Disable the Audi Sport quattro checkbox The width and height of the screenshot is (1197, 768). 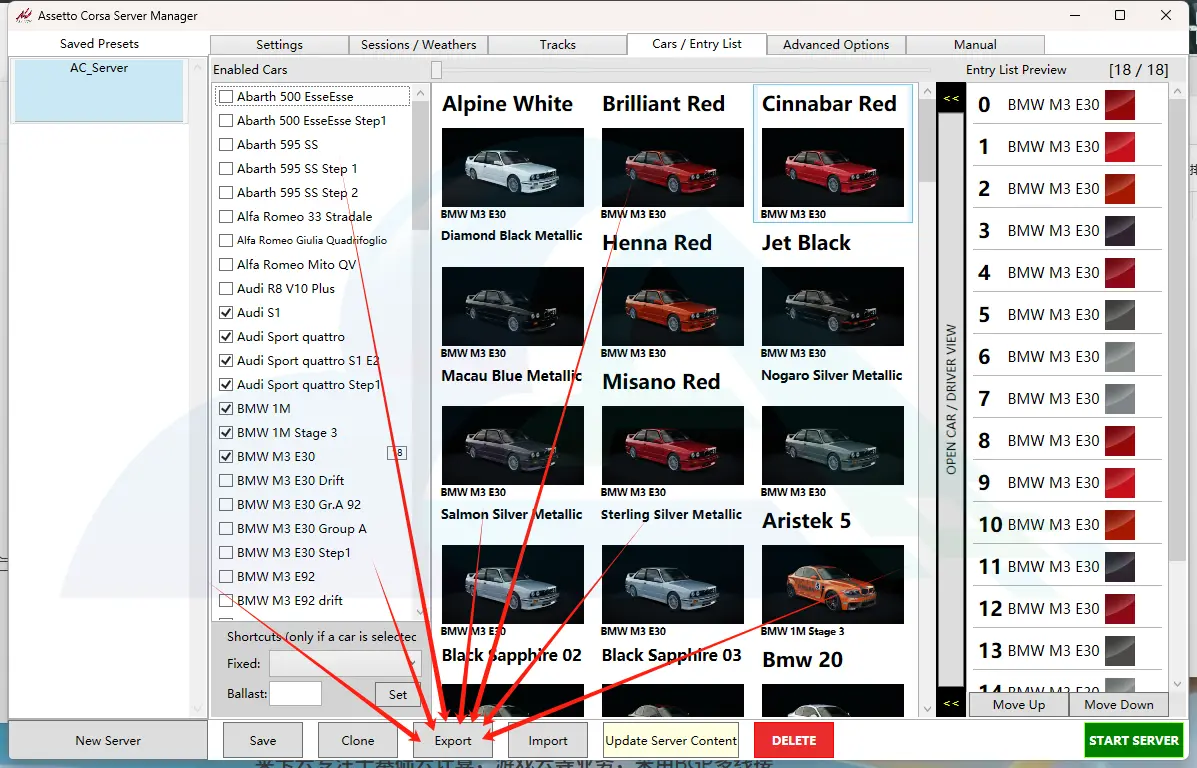coord(226,337)
